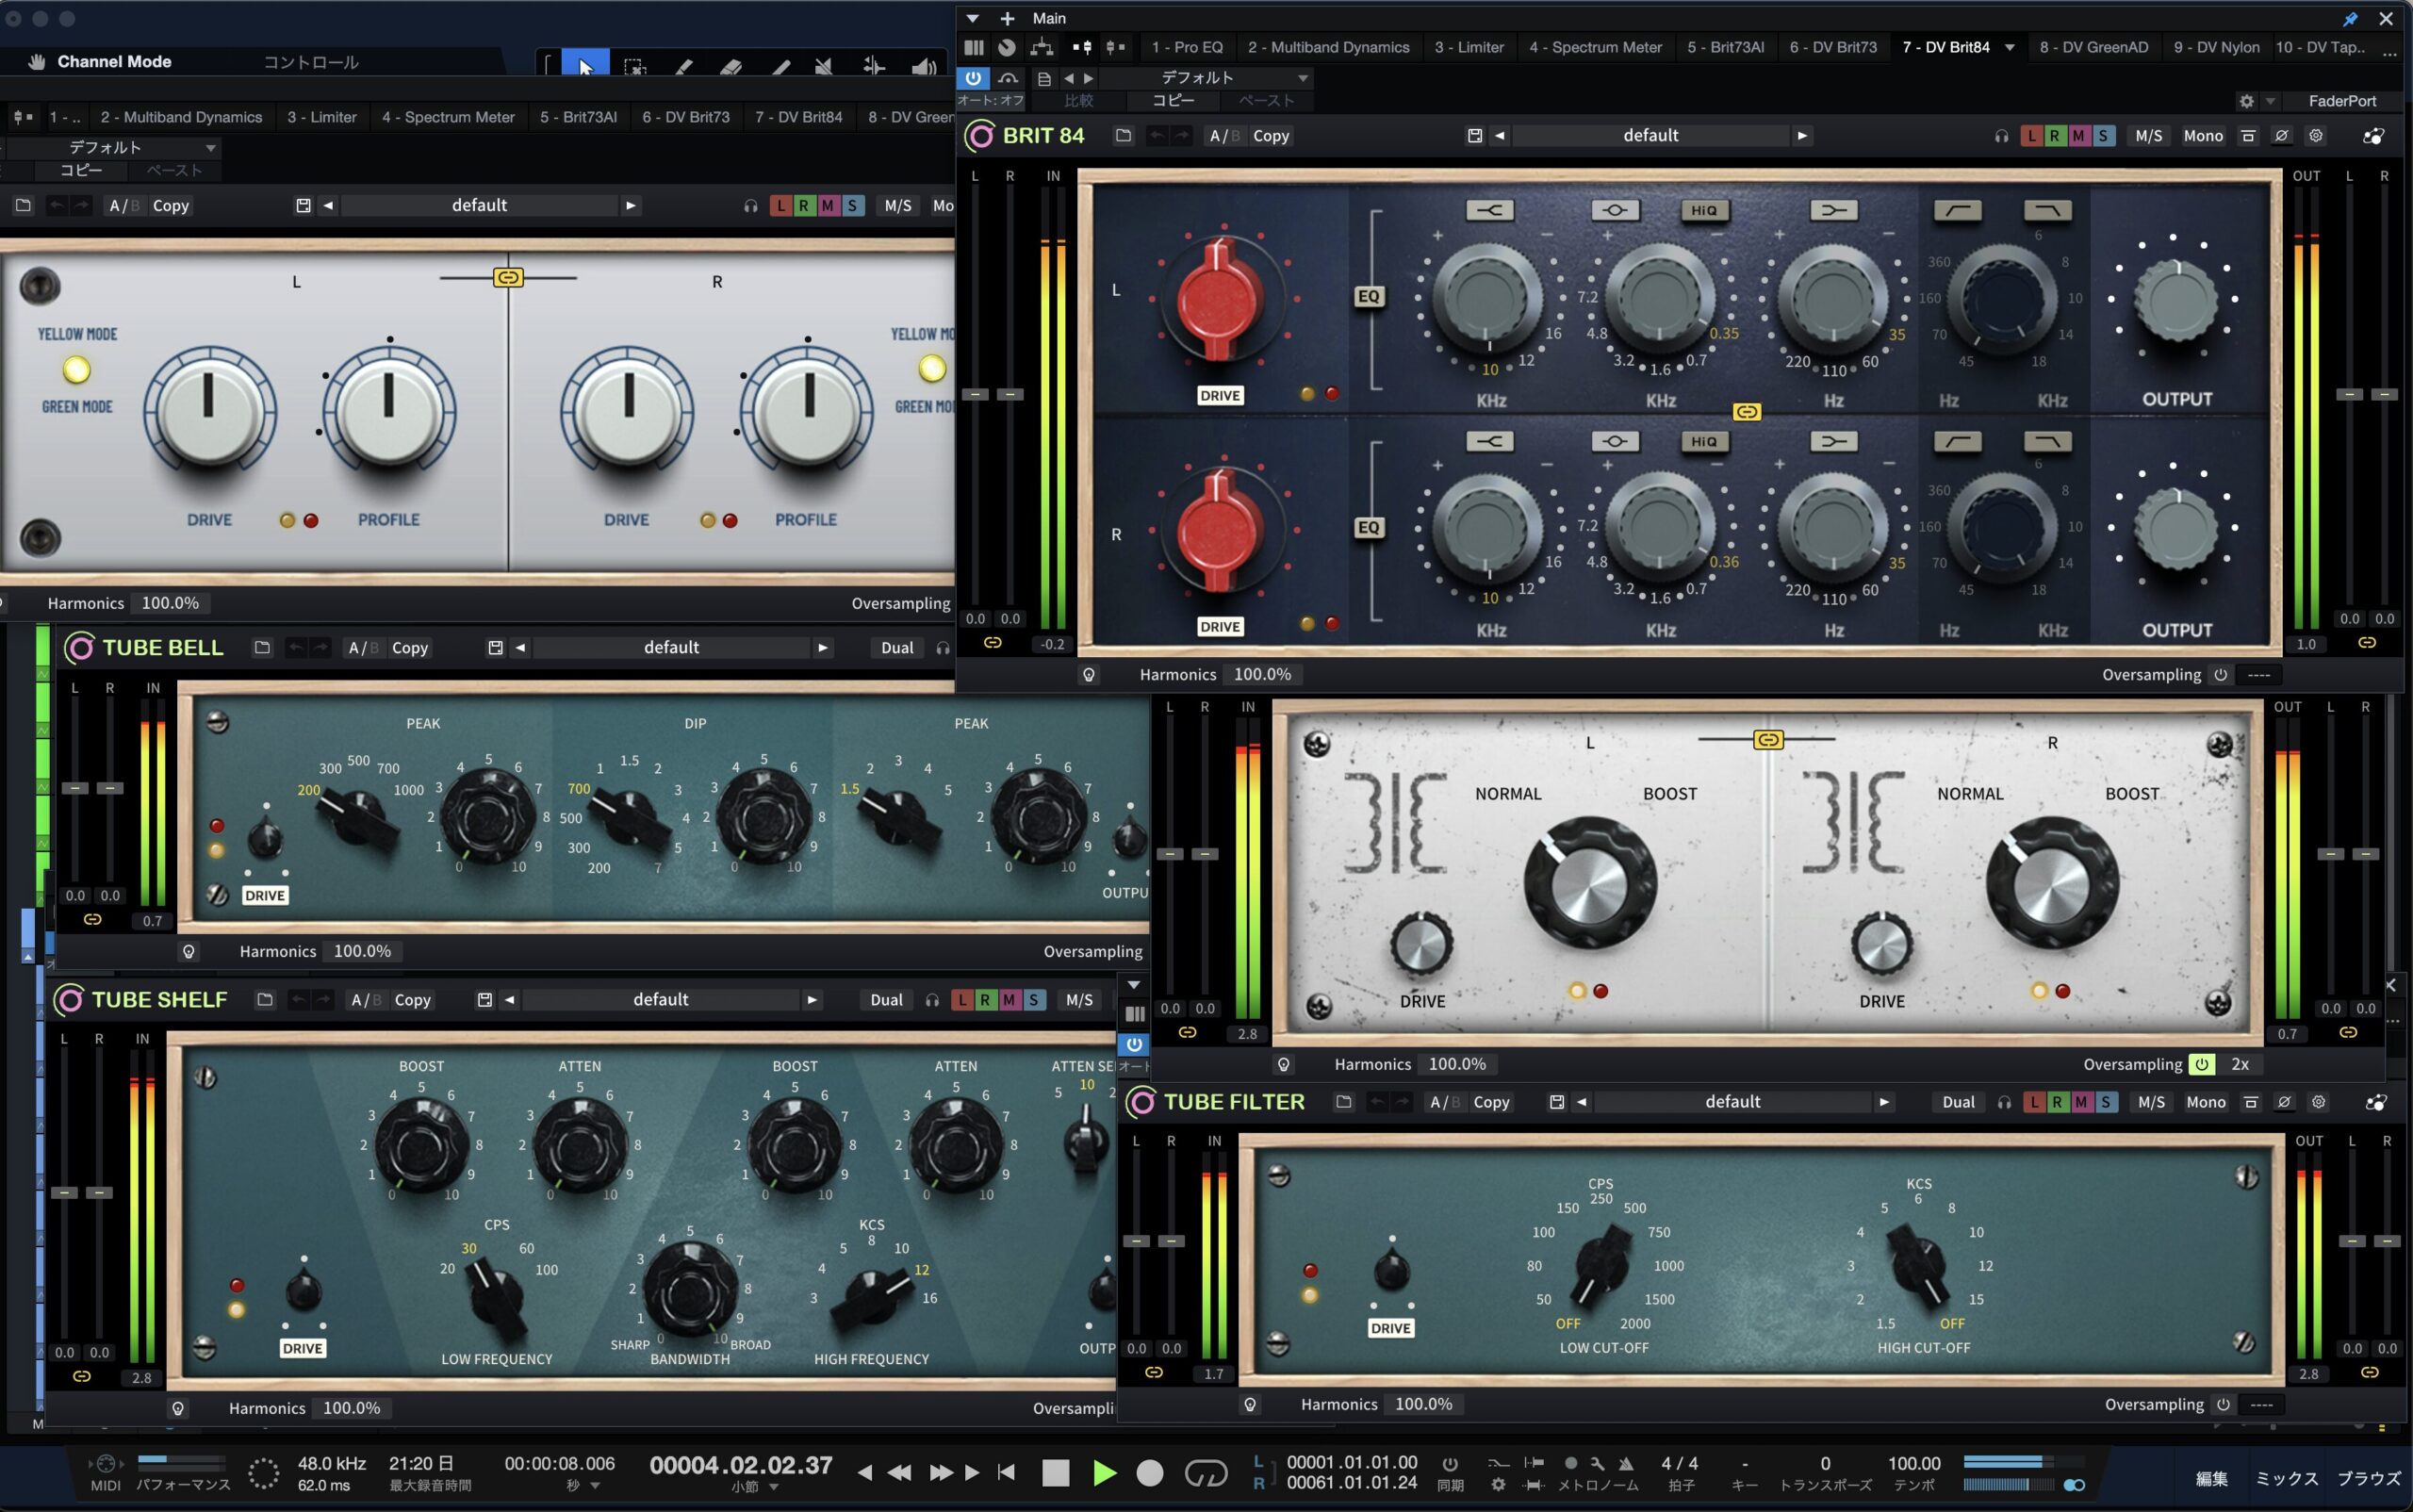Click Brit 84 lightbulb hint icon

[1089, 675]
